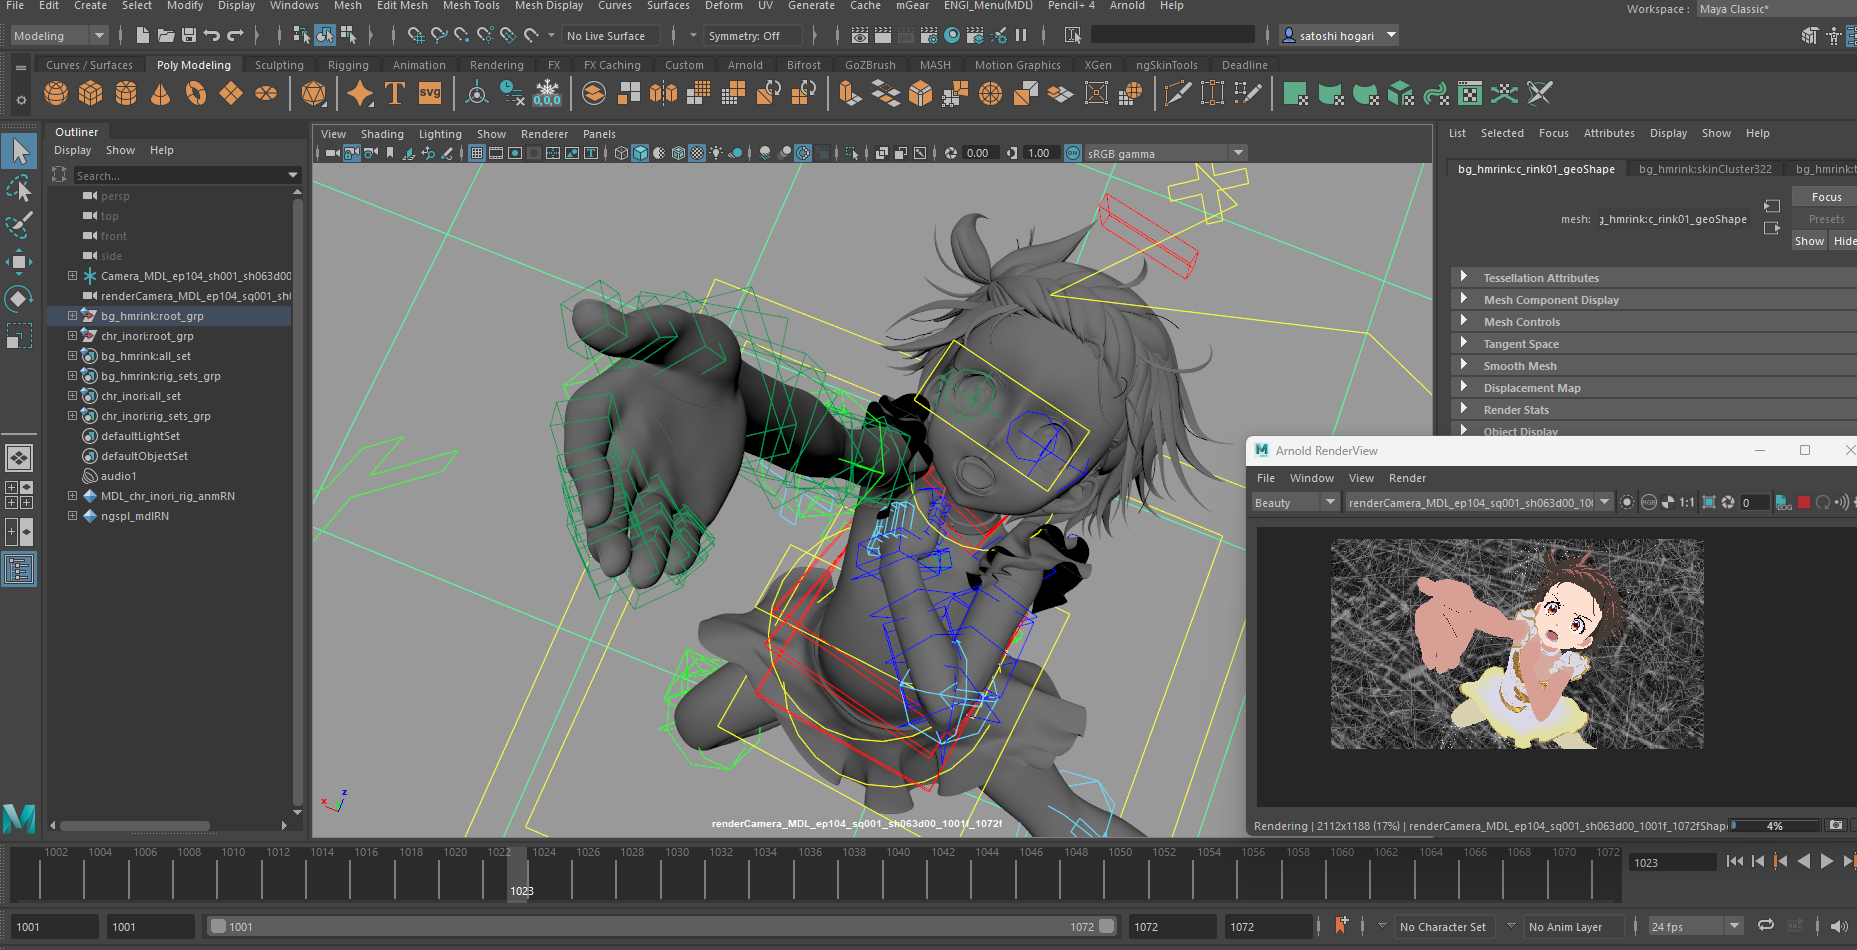Go to start of playback range

click(x=1735, y=861)
